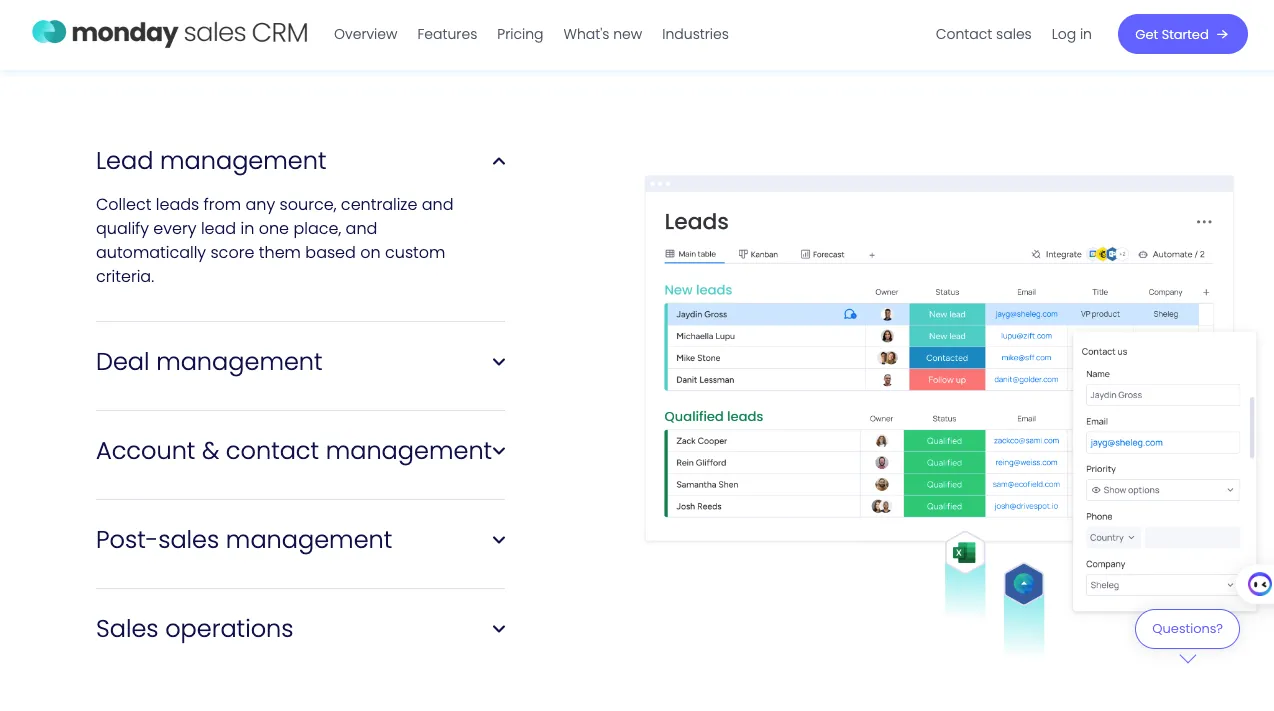This screenshot has width=1274, height=711.
Task: Click the Log in link
Action: tap(1071, 34)
